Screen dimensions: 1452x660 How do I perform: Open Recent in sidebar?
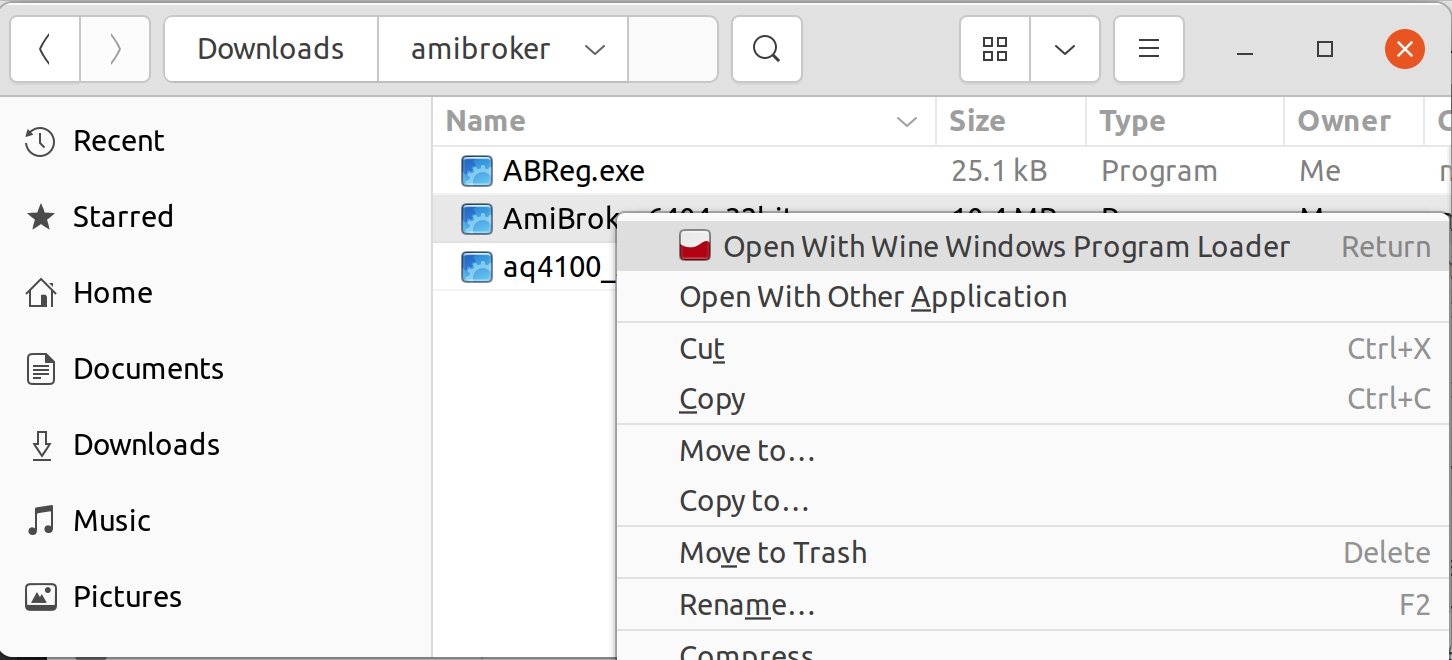(x=118, y=141)
